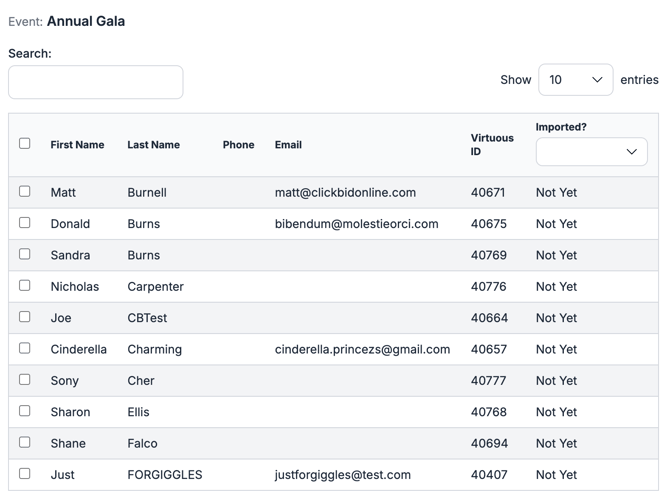
Task: Tick the checkbox for Donald Burns
Action: (25, 223)
